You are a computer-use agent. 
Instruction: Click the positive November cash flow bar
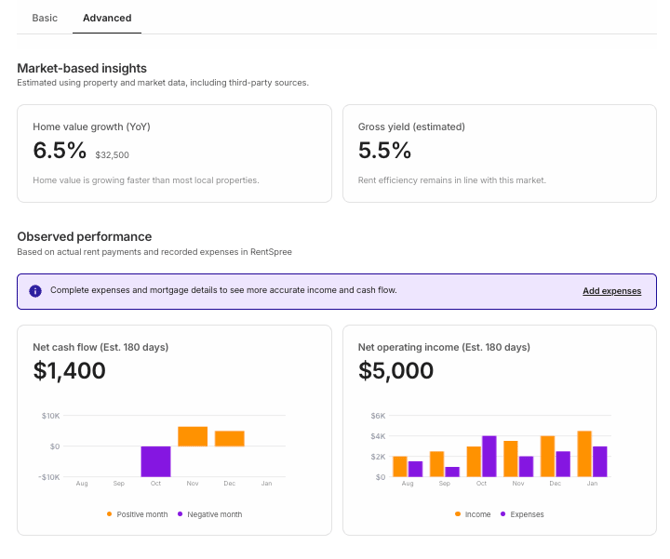[192, 436]
